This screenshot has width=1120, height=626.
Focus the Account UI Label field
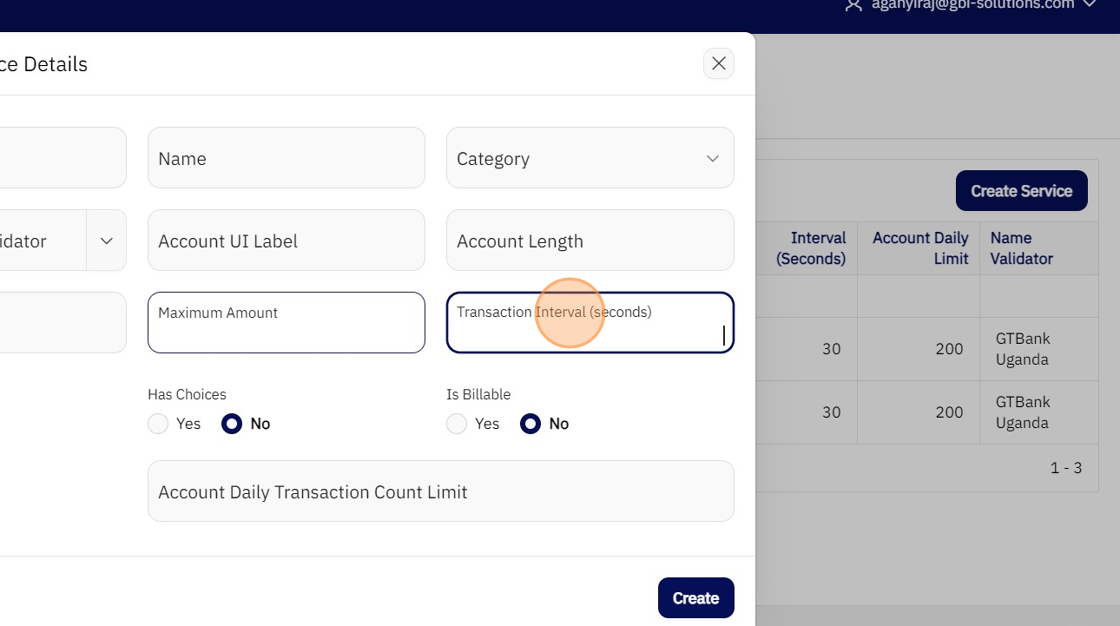click(286, 241)
